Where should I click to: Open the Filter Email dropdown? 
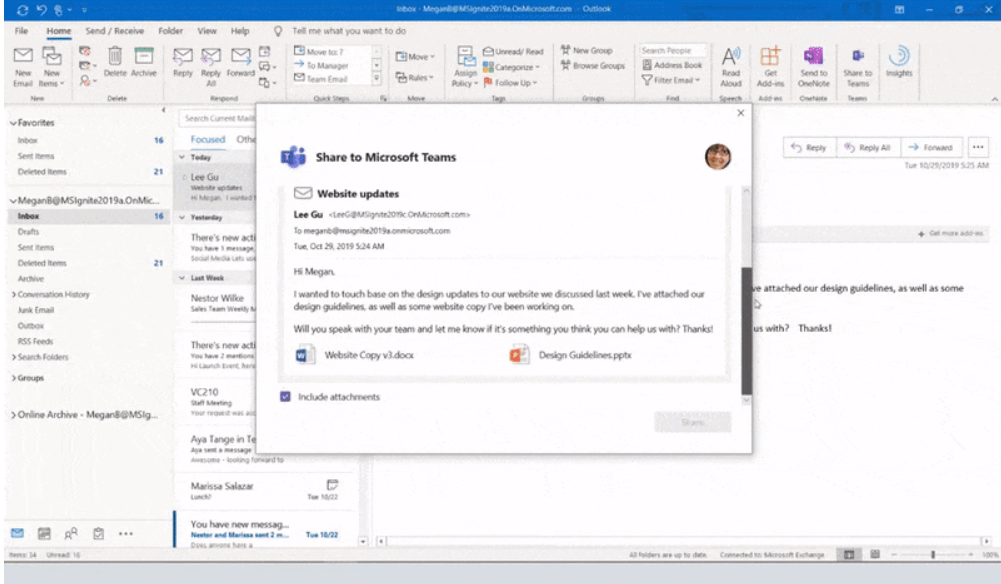click(671, 80)
